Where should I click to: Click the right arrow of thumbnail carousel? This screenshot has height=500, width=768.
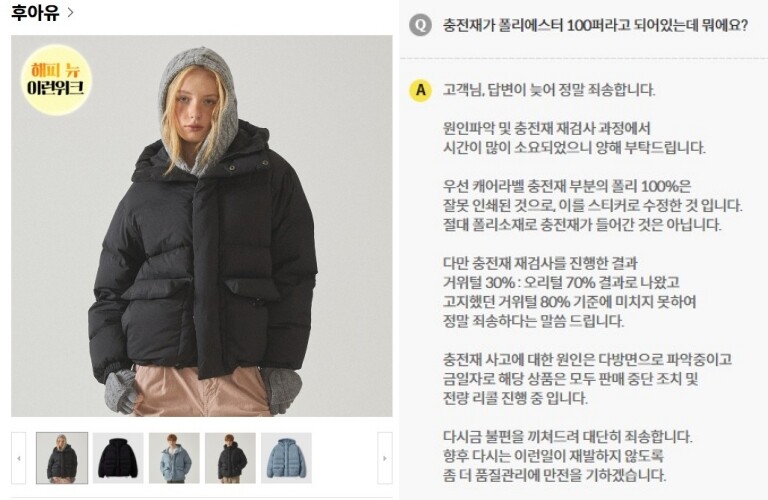coord(384,458)
